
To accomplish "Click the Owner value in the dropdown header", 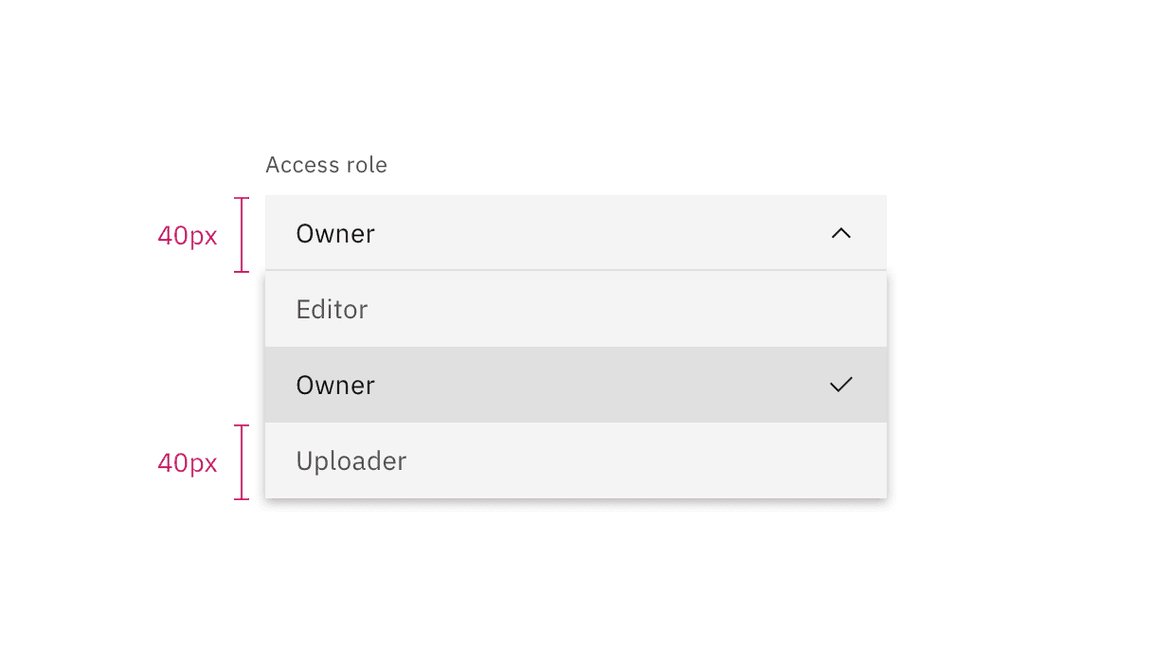I will point(335,234).
